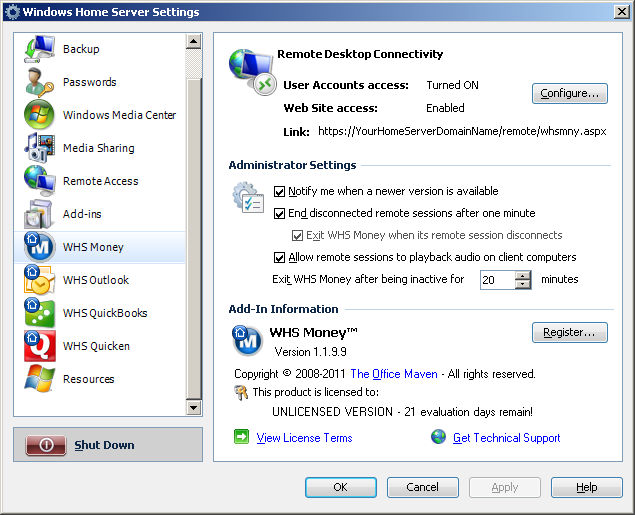
Task: Select Passwords in the settings list
Action: (100, 82)
